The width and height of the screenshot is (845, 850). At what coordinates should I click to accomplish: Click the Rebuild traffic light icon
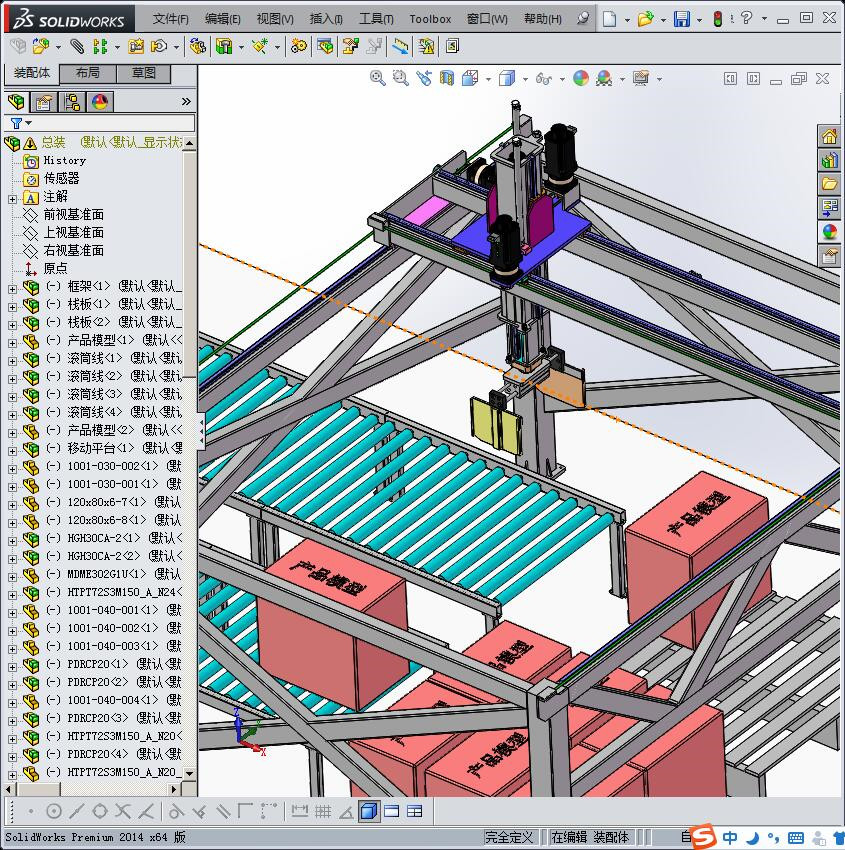[718, 19]
